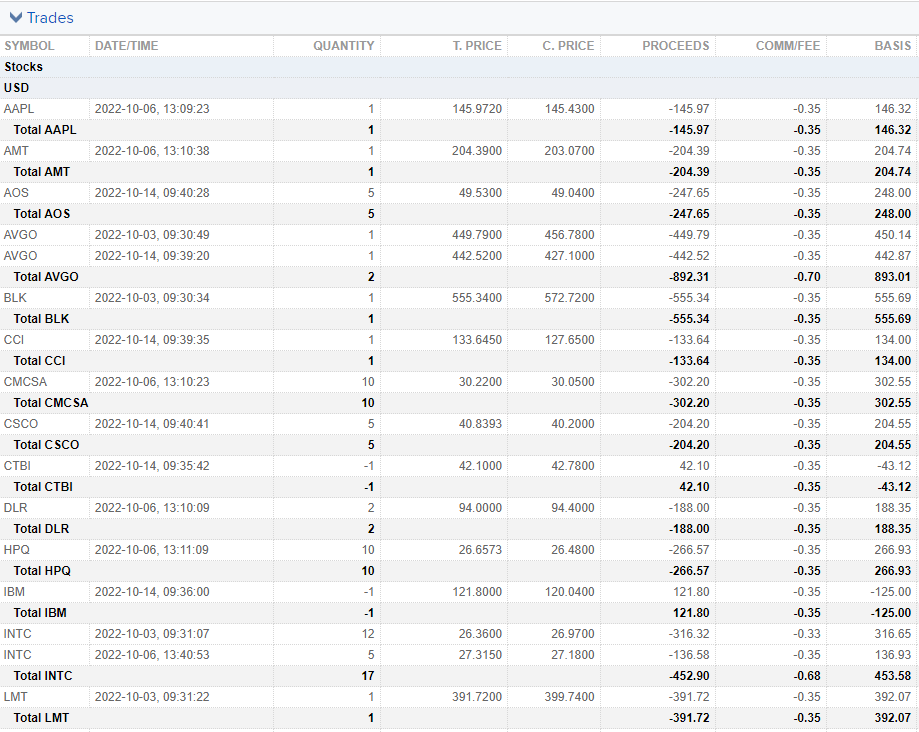This screenshot has height=732, width=919.
Task: Select the Stocks category row
Action: [460, 67]
